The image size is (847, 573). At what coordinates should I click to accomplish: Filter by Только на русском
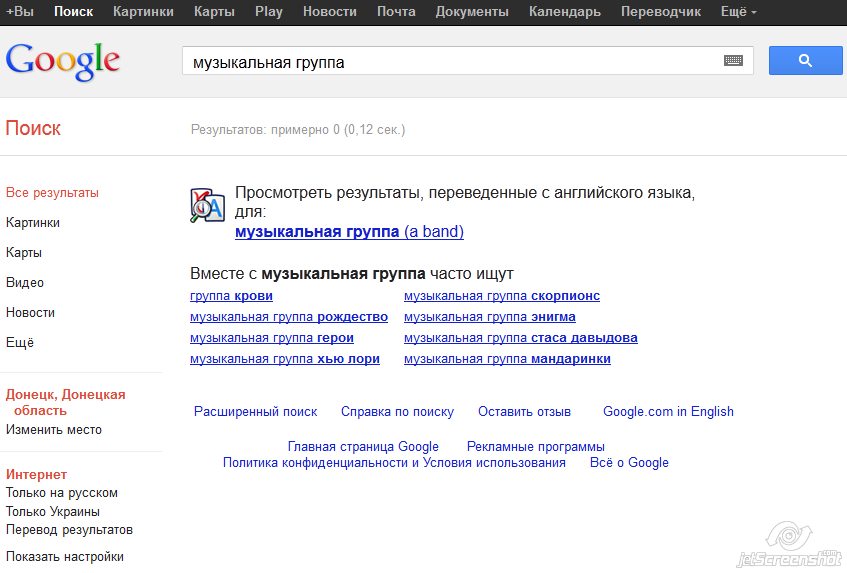click(62, 492)
